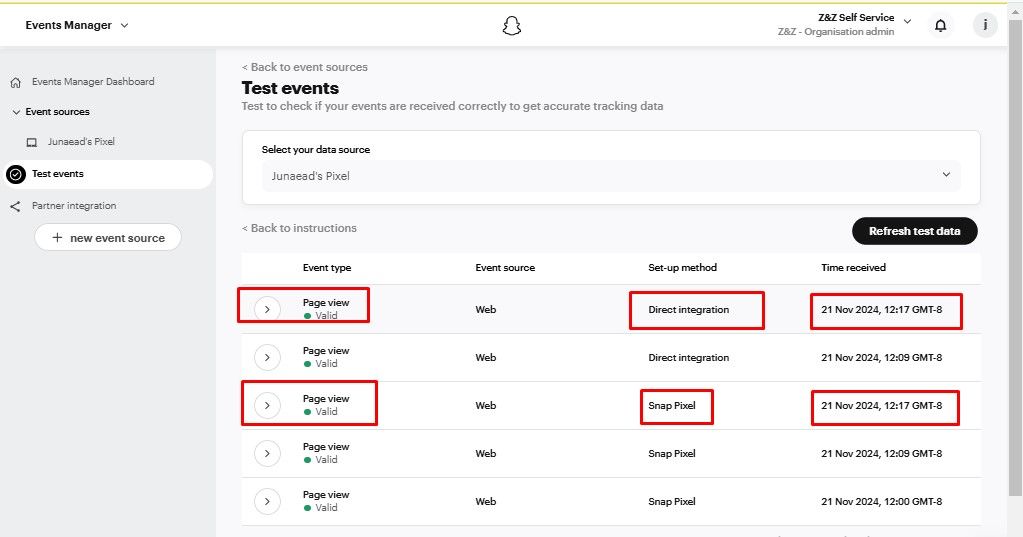Image resolution: width=1023 pixels, height=537 pixels.
Task: Expand the first Page view row at 12:17
Action: pos(267,309)
